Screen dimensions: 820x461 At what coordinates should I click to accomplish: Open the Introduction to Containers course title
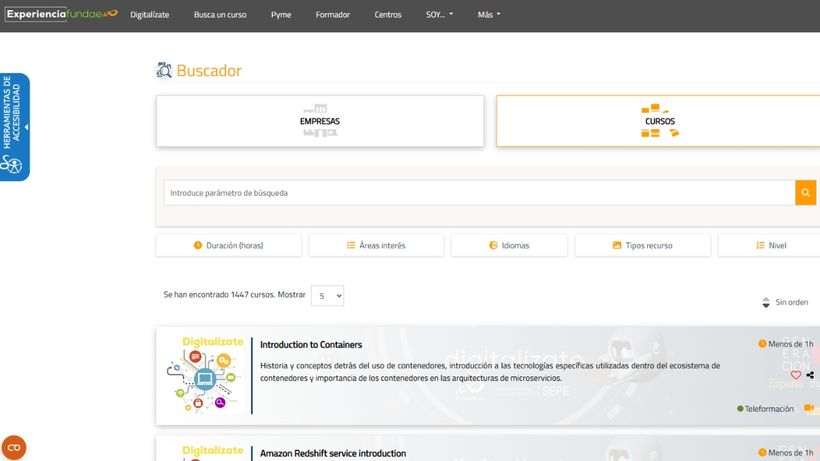311,345
